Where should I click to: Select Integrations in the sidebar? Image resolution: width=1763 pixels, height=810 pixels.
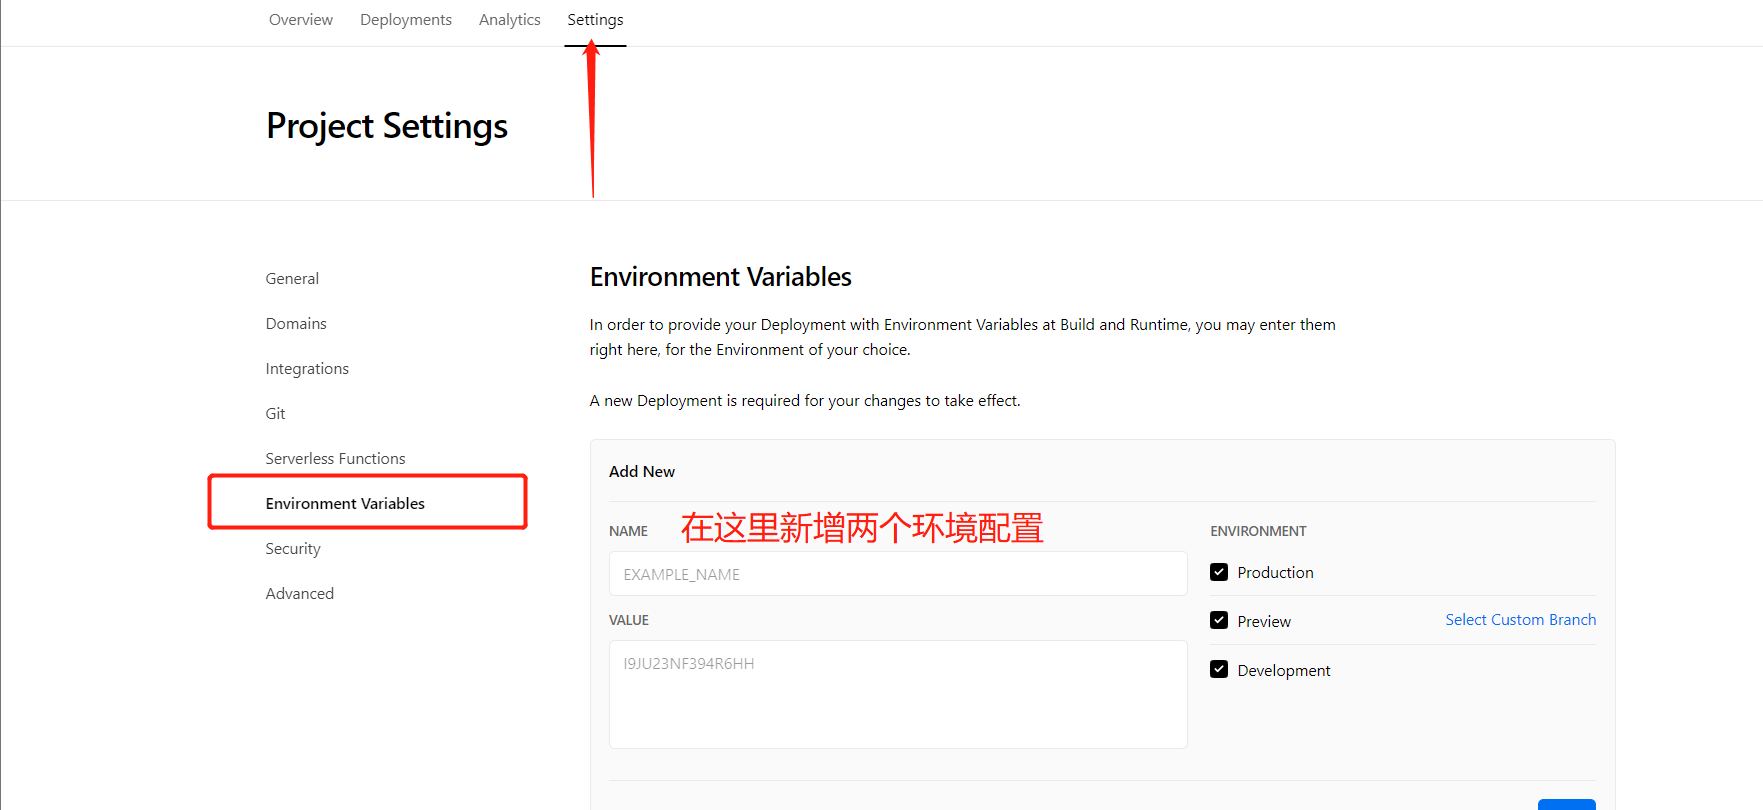coord(307,369)
